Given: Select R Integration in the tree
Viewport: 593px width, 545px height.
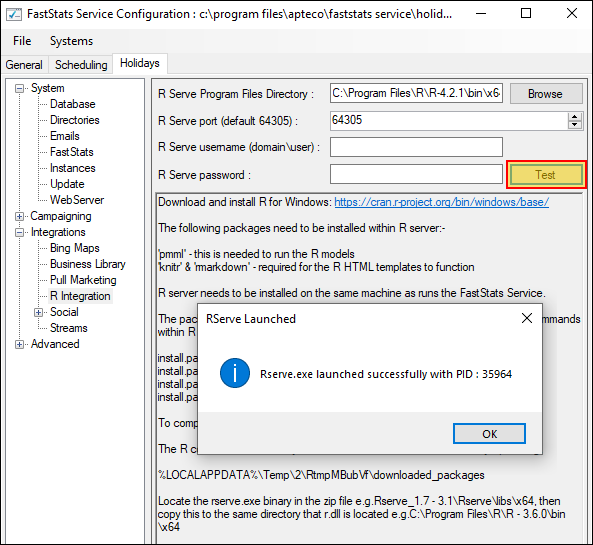Looking at the screenshot, I should point(80,296).
